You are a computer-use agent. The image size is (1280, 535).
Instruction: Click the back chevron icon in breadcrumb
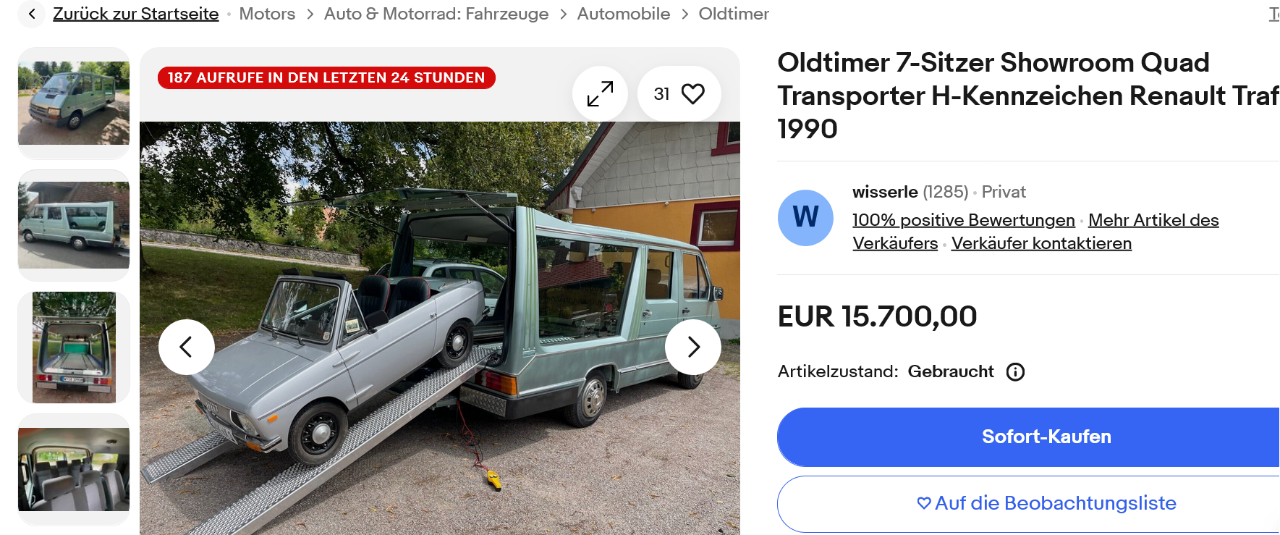tap(33, 14)
